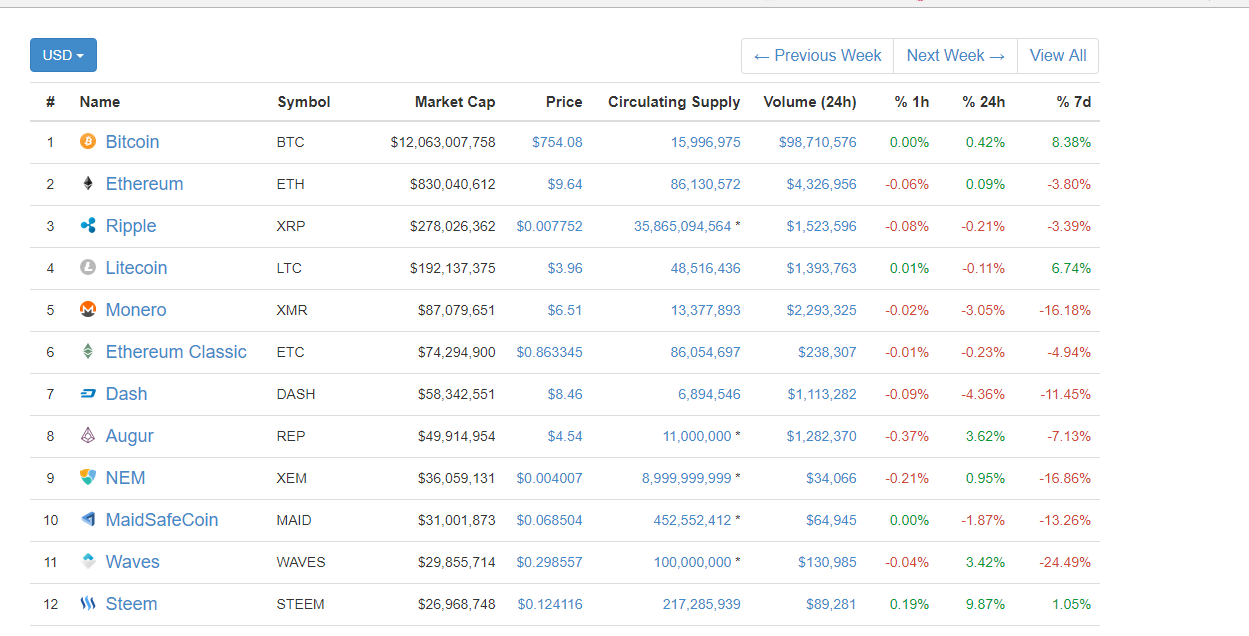Click Monero 7d change -16.18%
This screenshot has width=1249, height=636.
click(1064, 310)
